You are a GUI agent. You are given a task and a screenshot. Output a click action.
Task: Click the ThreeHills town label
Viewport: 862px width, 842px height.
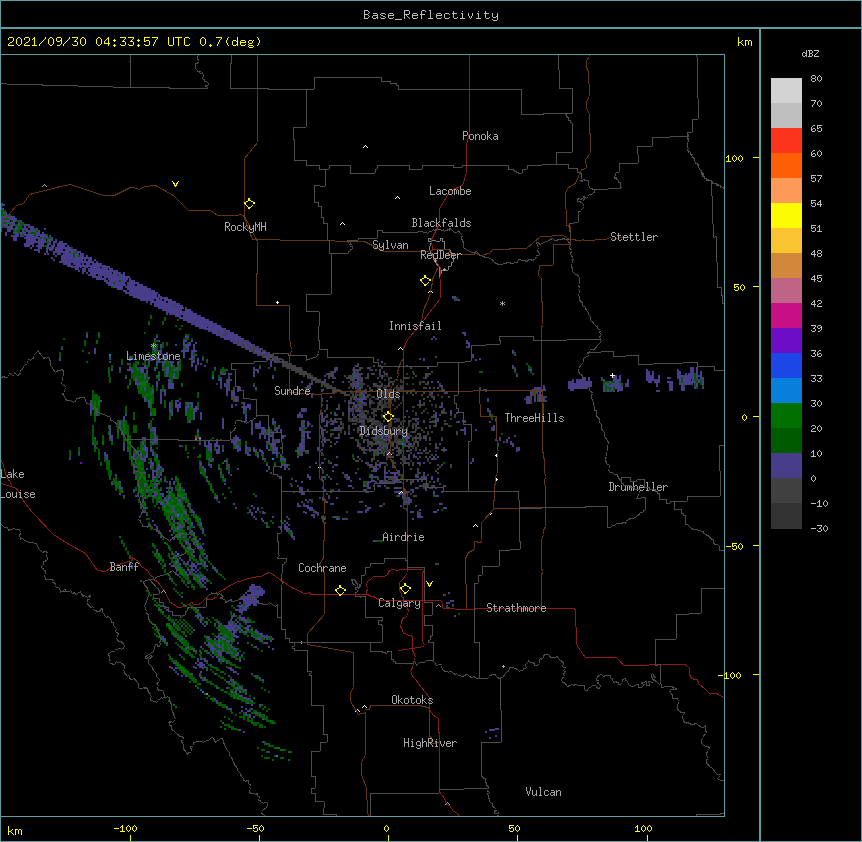click(x=534, y=418)
